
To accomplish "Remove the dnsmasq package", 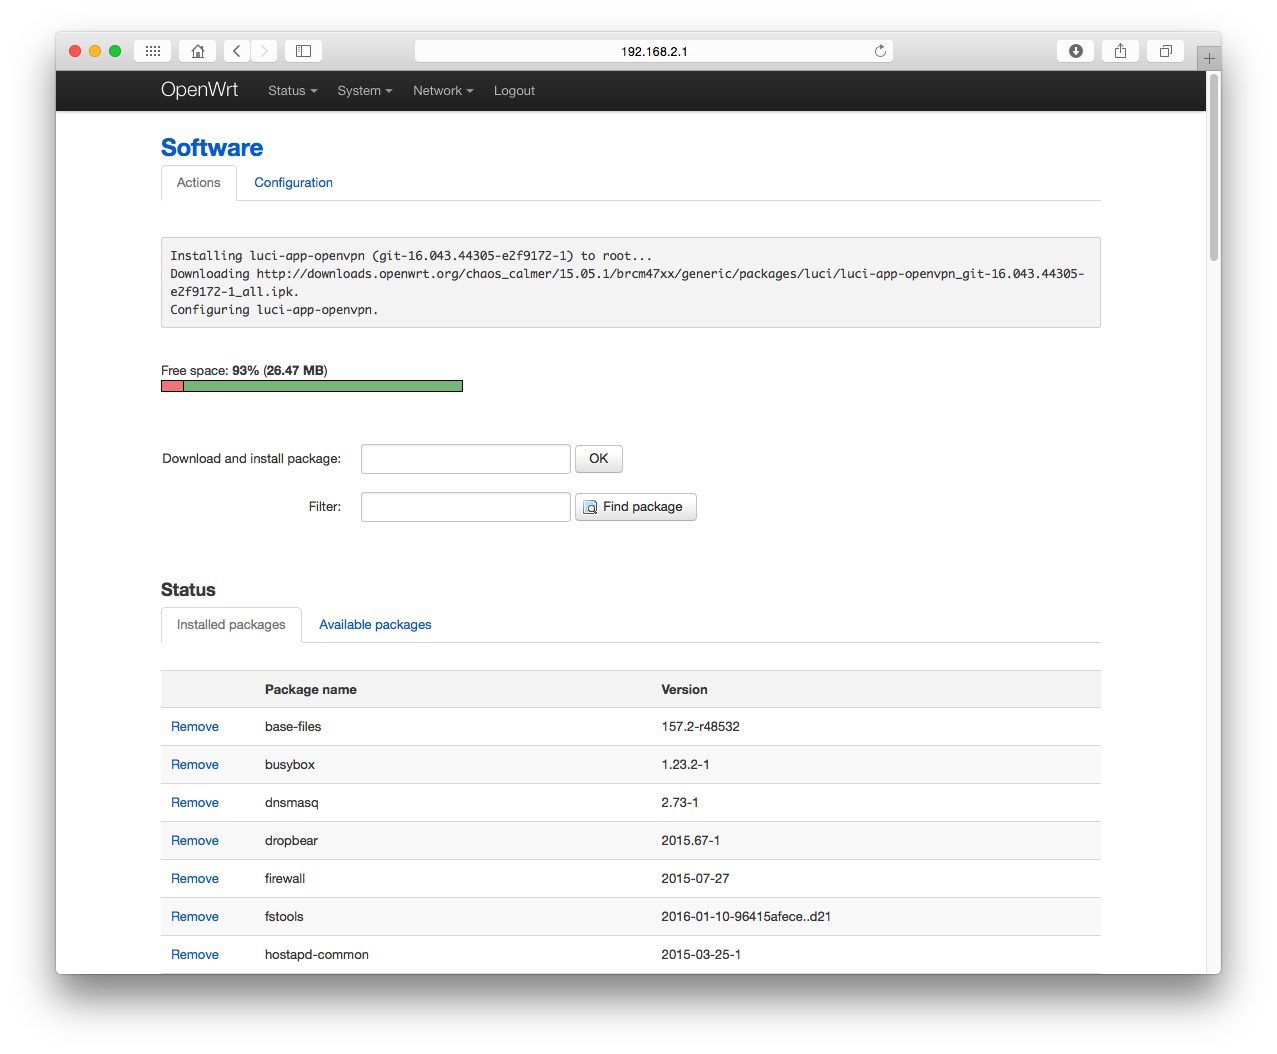I will [x=195, y=803].
